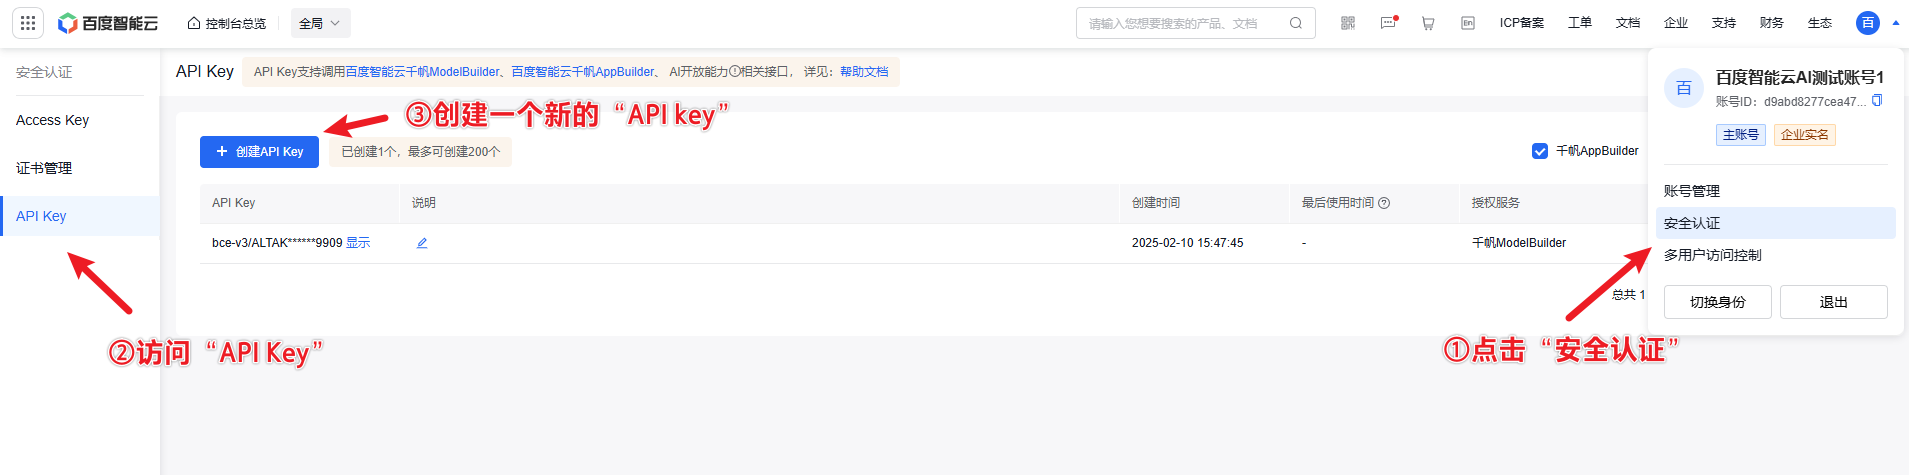Open the 工单 menu
1909x475 pixels.
coord(1580,23)
